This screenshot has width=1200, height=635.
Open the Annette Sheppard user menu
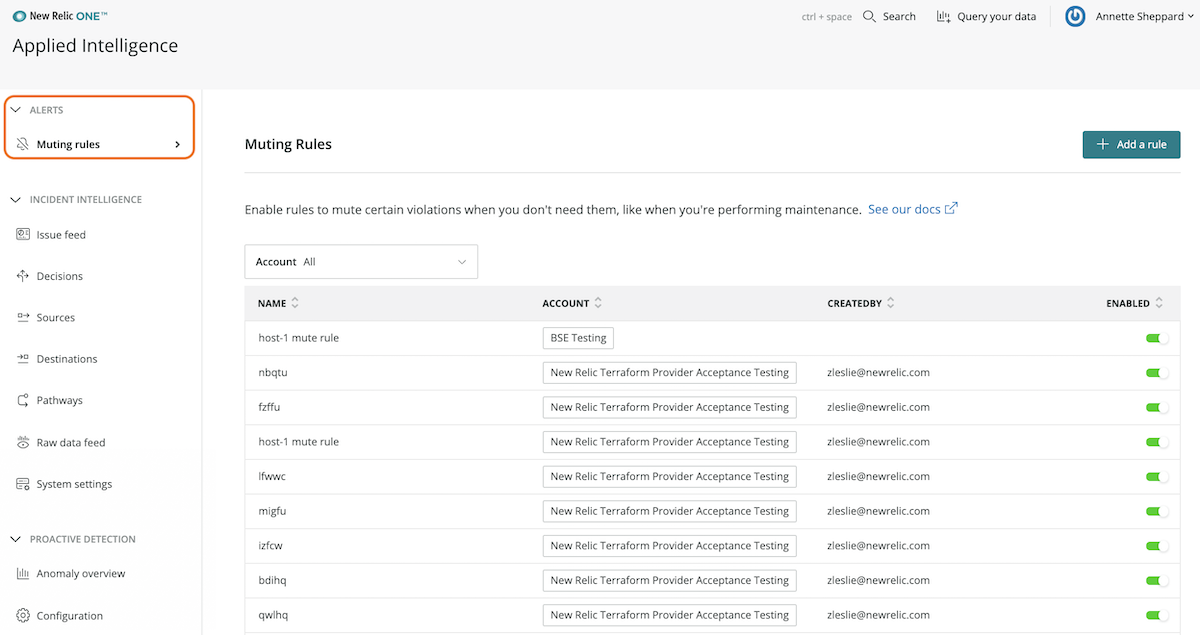pos(1144,16)
